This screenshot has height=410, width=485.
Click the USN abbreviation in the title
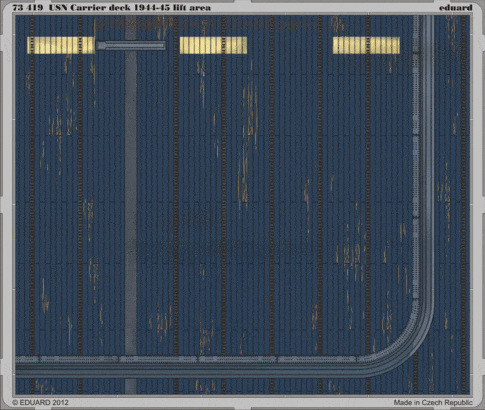[x=58, y=8]
